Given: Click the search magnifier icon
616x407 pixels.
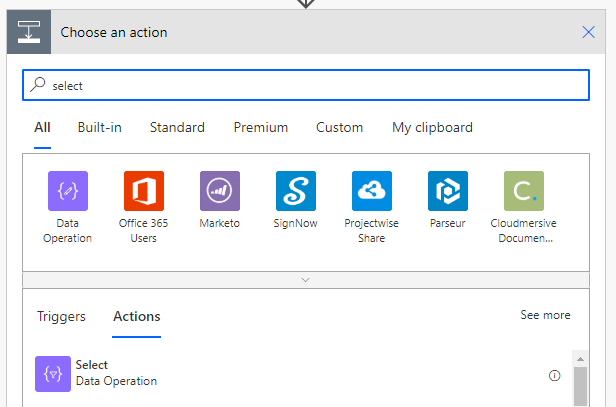Looking at the screenshot, I should [x=38, y=84].
